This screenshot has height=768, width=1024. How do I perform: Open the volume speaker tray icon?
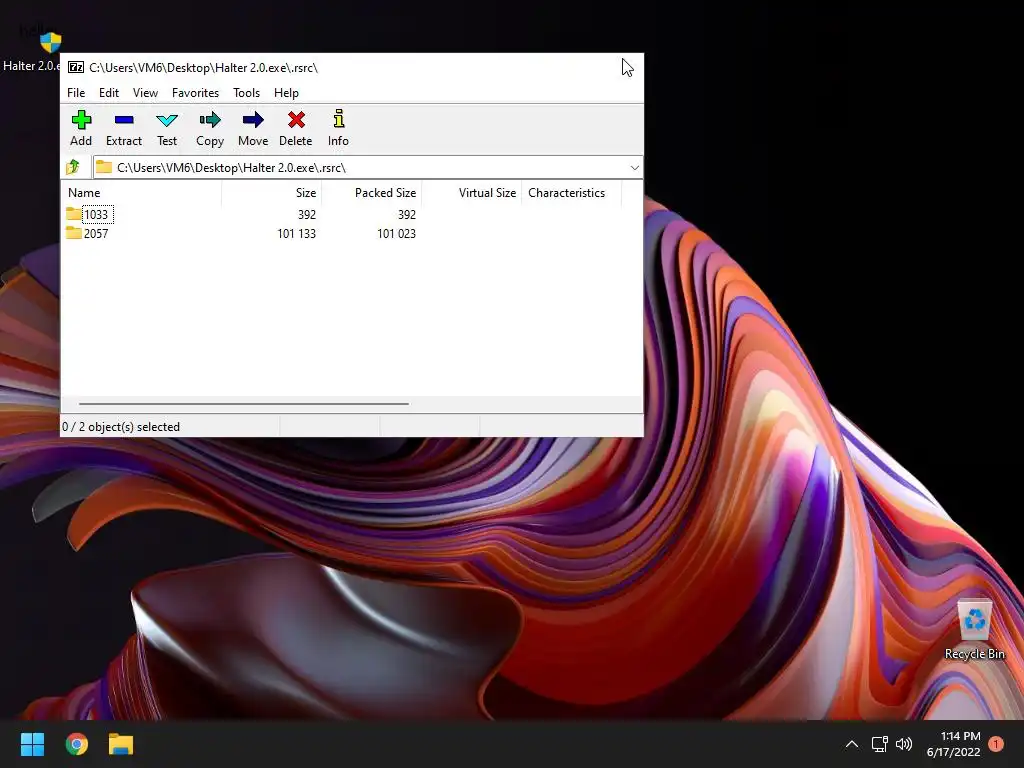pyautogui.click(x=904, y=744)
